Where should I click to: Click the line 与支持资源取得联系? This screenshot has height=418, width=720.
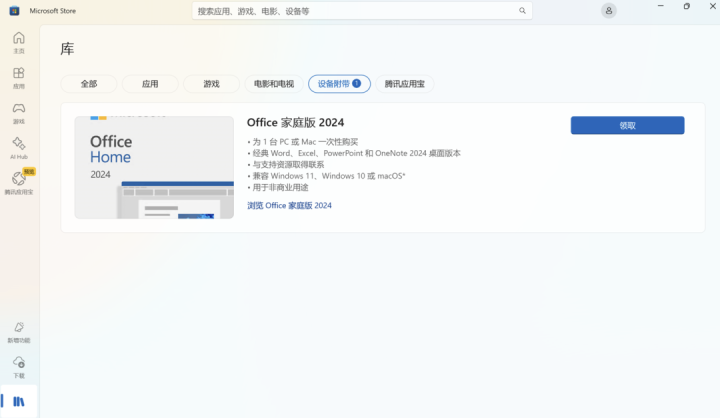[x=286, y=164]
